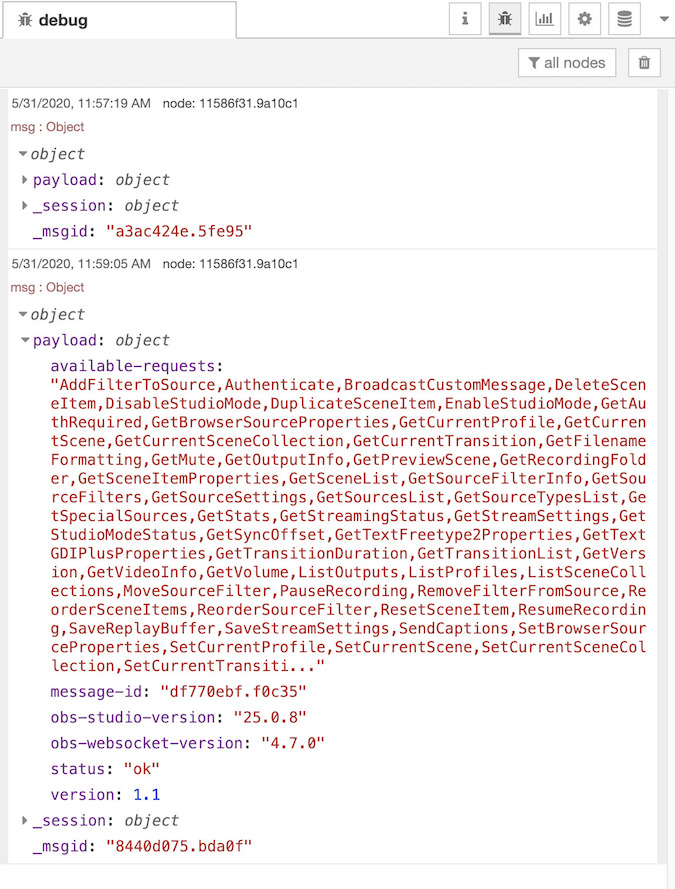Click the filter funnel icon
Viewport: 675px width, 889px height.
pos(537,62)
